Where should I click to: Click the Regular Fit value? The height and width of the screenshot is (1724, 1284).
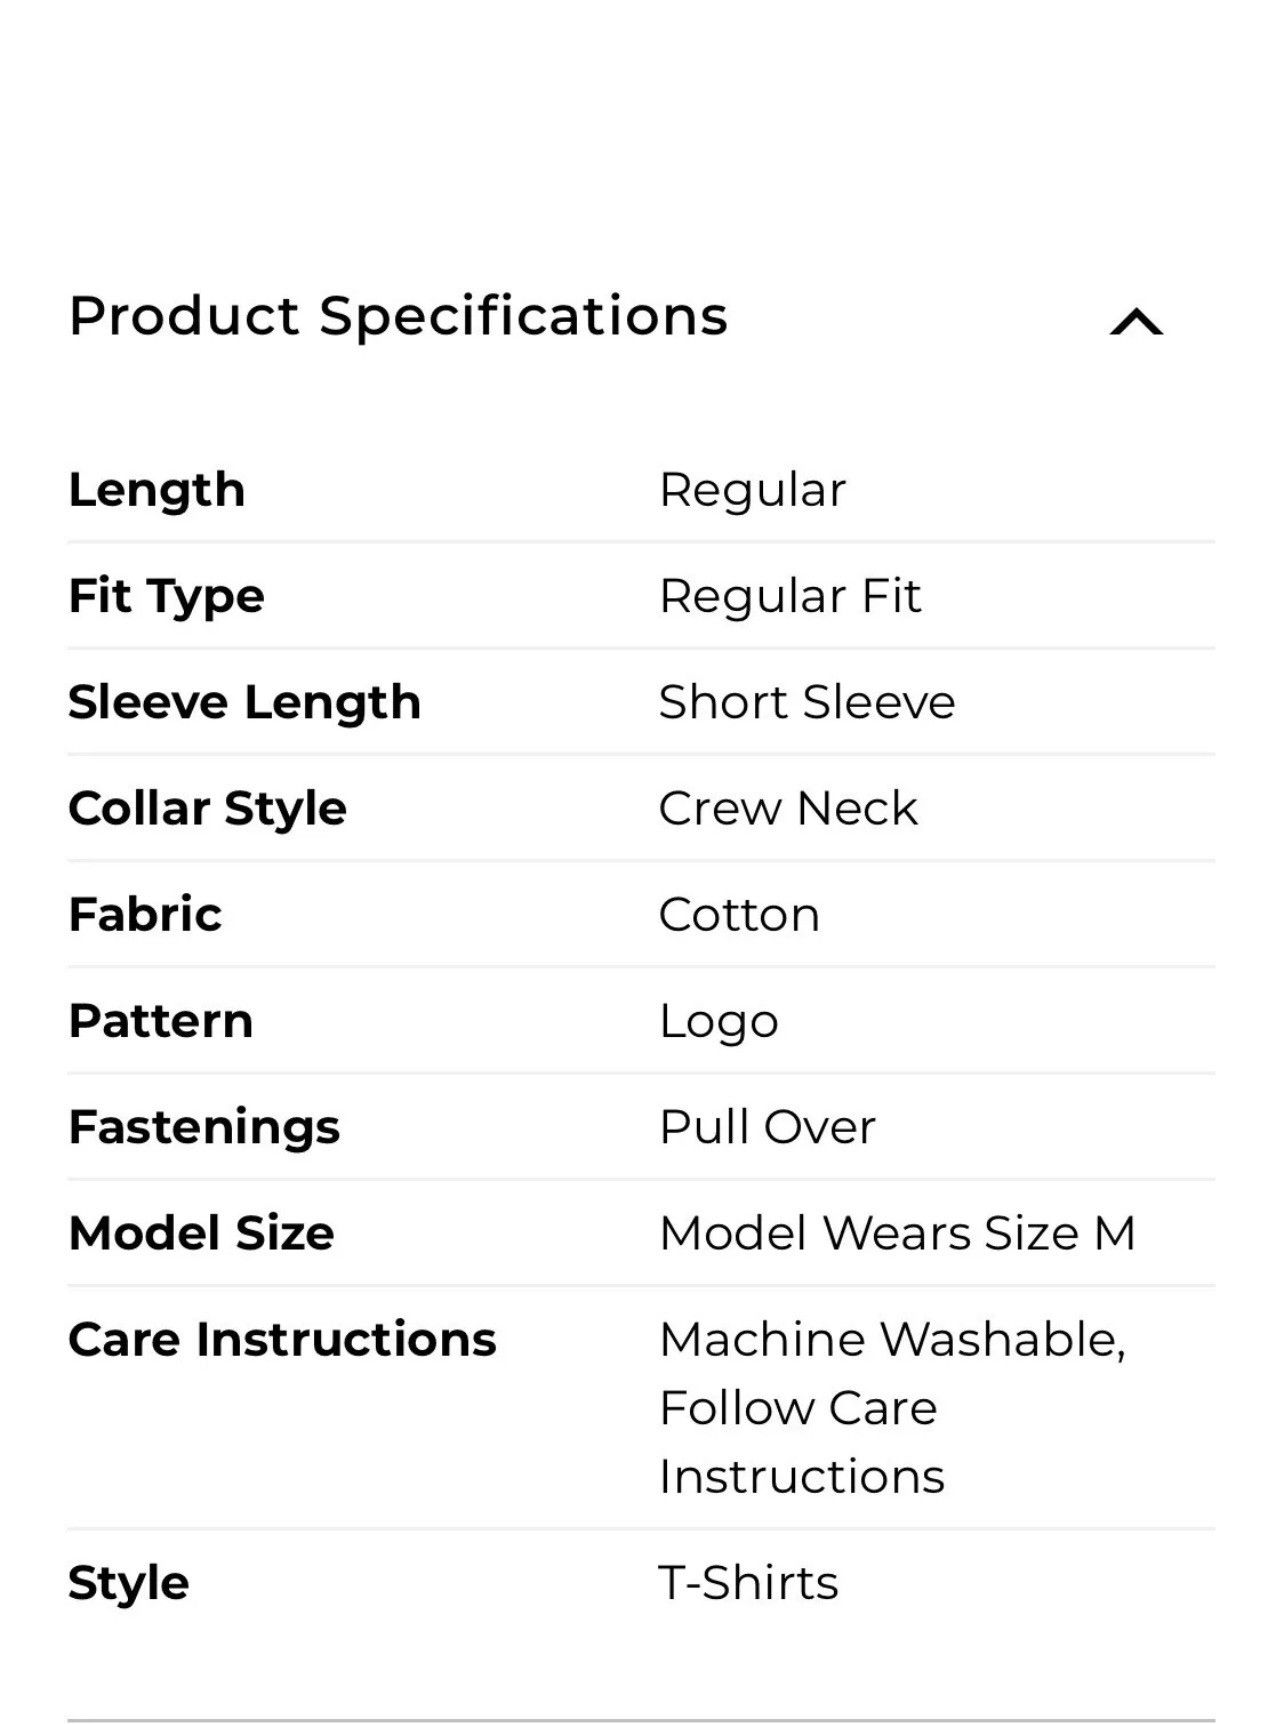point(790,597)
